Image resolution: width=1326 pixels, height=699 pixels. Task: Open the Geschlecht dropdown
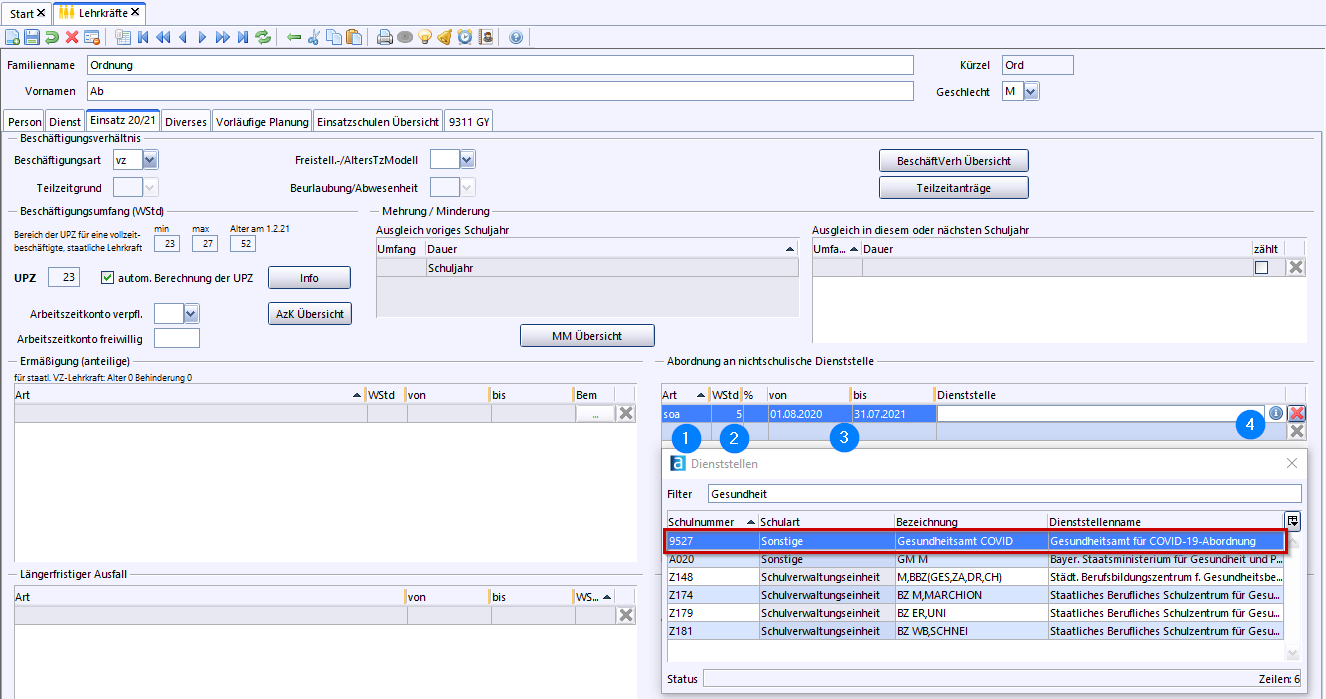[x=1032, y=91]
